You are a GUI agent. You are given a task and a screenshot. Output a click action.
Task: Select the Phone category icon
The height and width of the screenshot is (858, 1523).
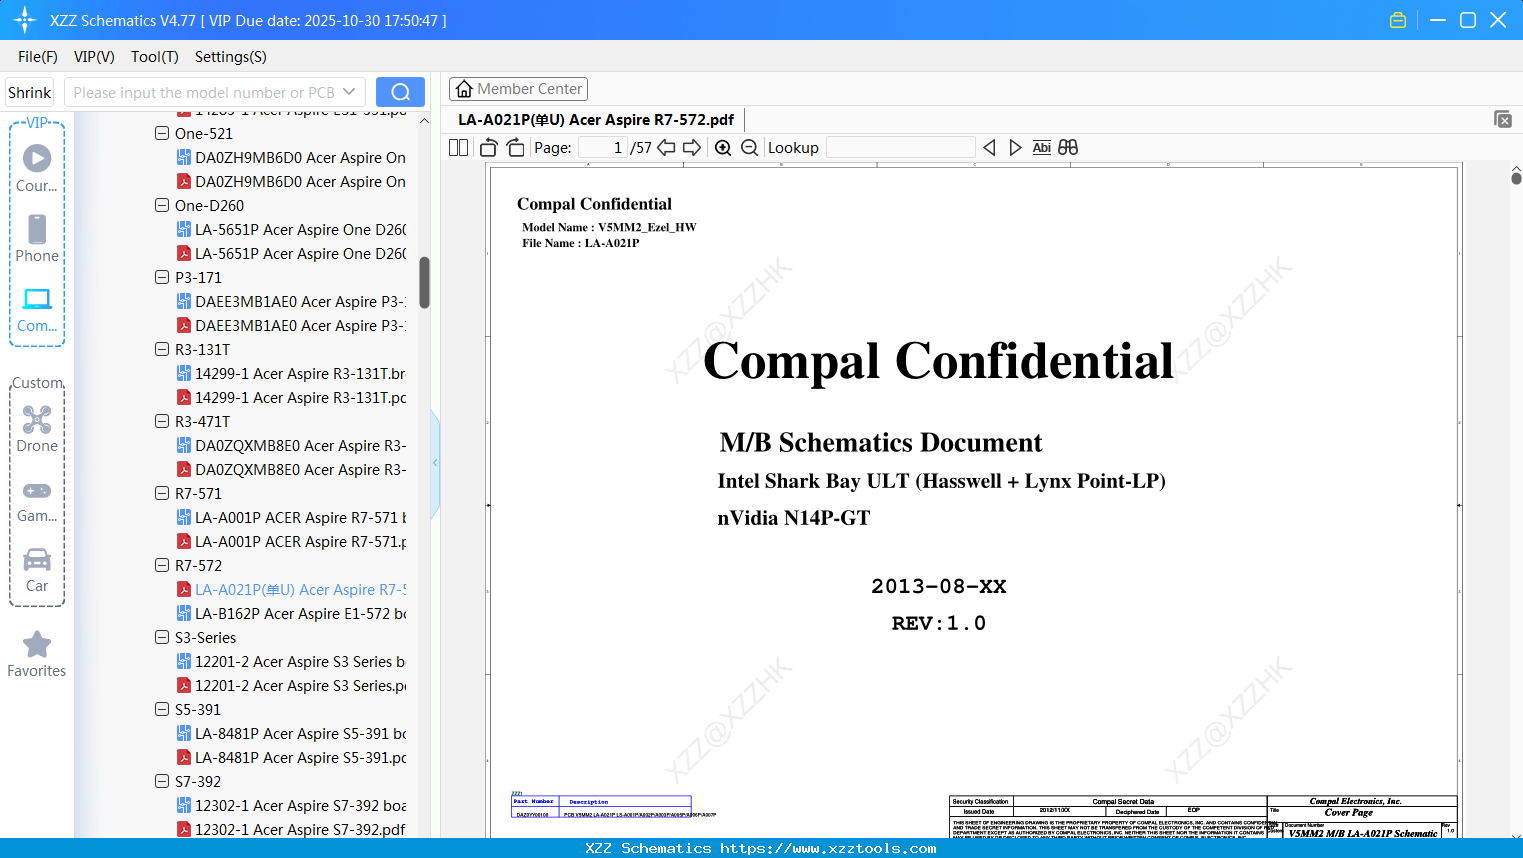tap(37, 238)
